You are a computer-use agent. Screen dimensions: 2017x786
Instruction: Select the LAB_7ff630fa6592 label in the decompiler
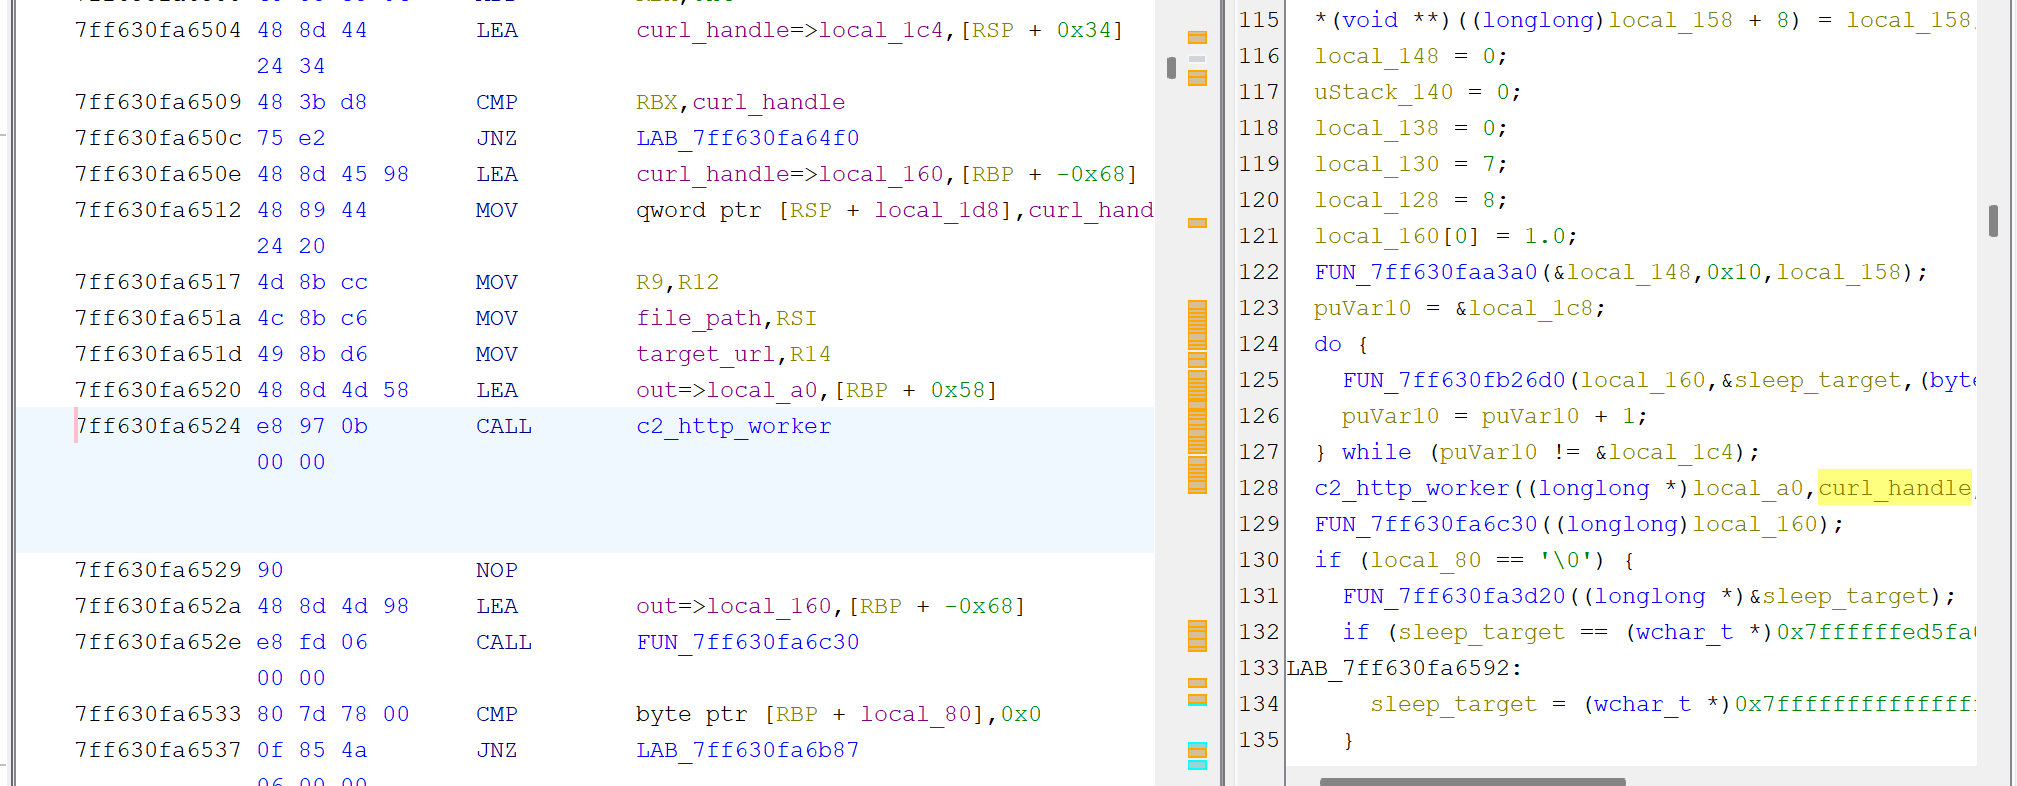pos(1398,668)
